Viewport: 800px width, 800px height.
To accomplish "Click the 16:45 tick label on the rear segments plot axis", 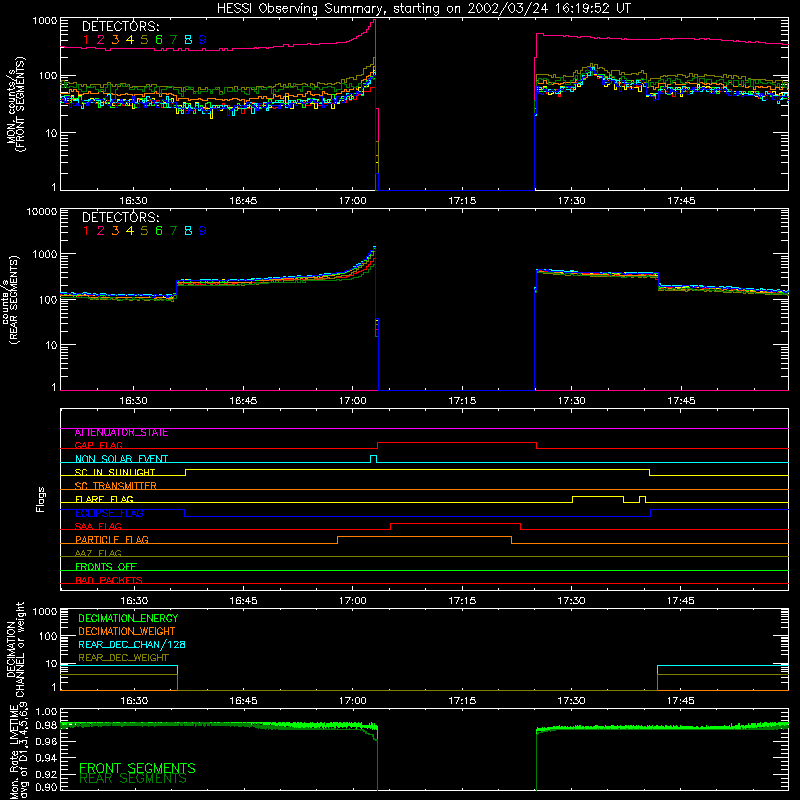I will 243,401.
